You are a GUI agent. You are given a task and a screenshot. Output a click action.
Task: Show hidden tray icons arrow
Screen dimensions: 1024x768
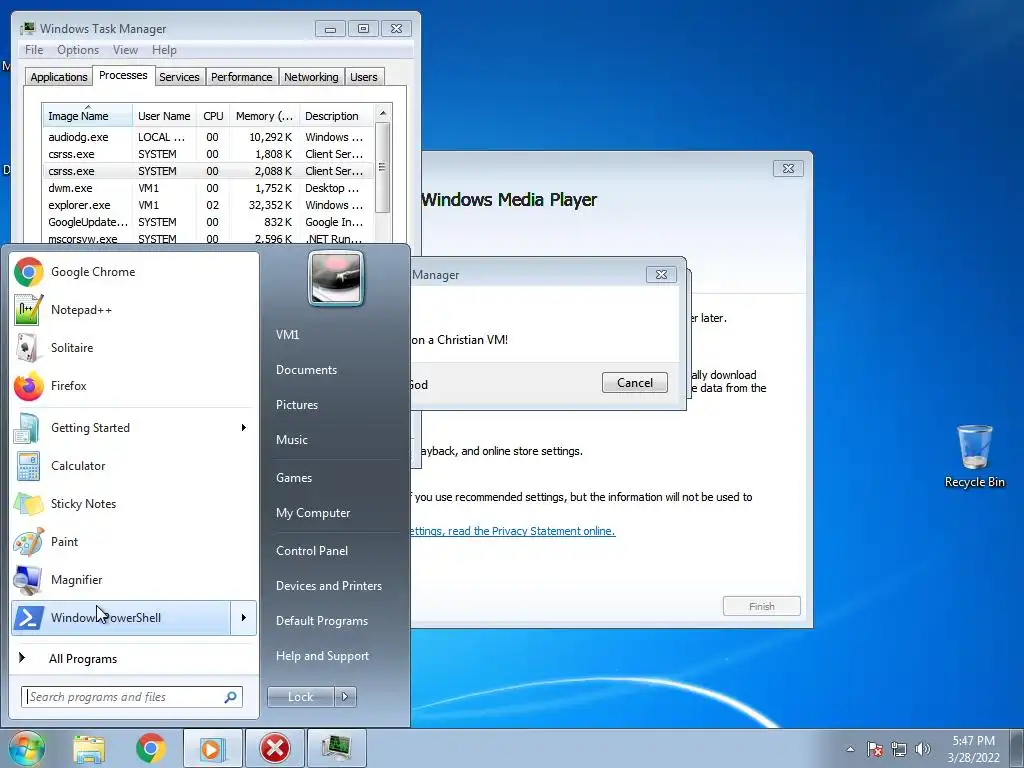[x=850, y=749]
